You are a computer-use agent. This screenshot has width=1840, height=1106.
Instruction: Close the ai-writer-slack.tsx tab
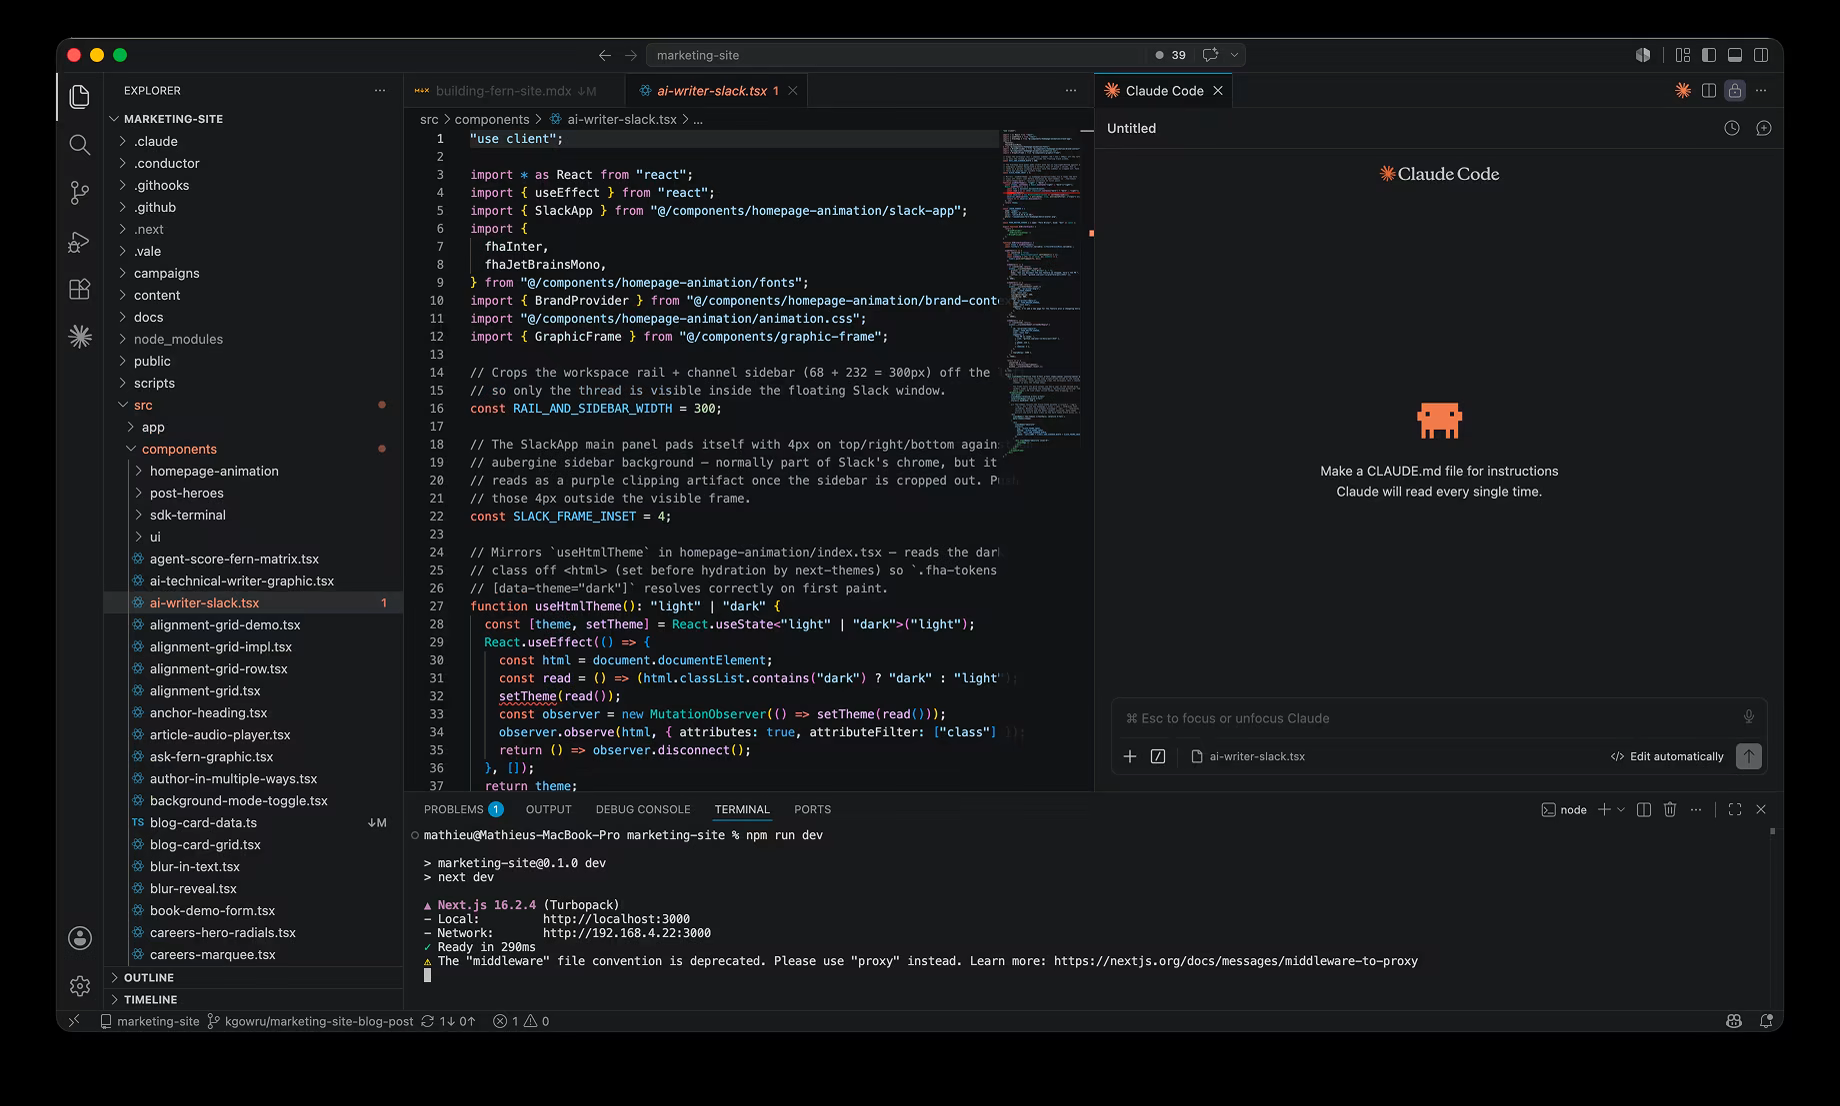pos(793,91)
